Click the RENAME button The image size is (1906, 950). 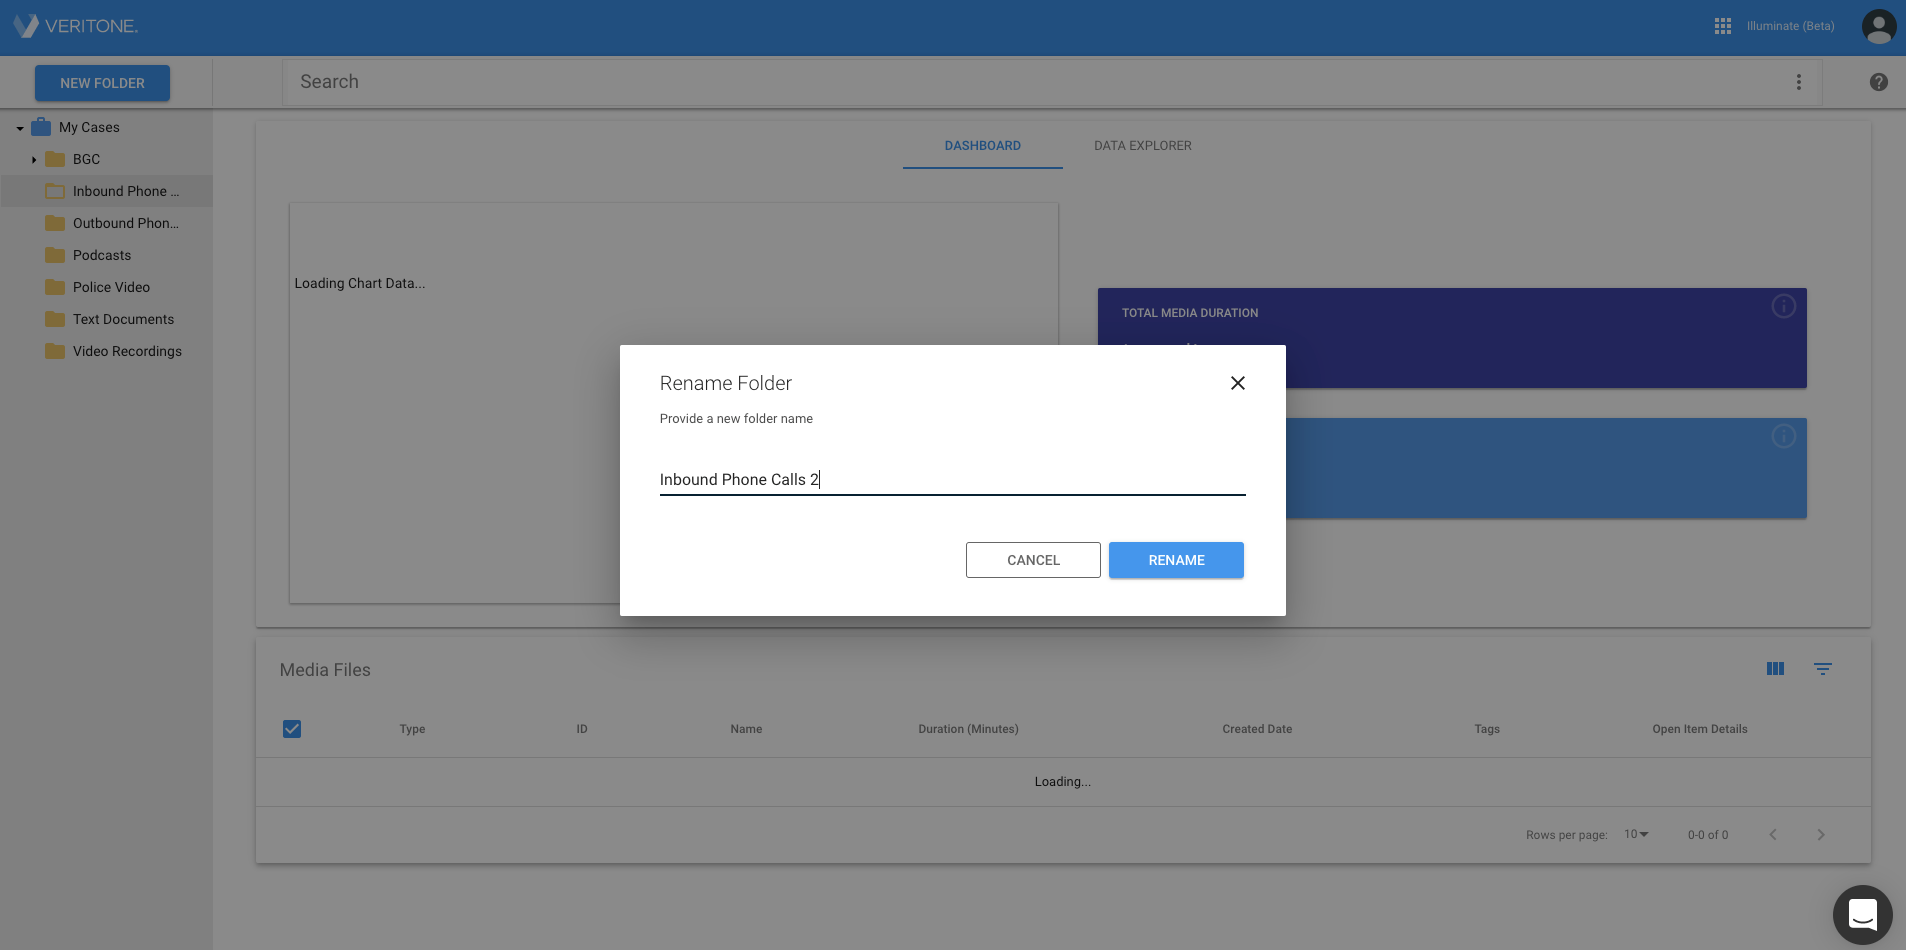[1175, 560]
